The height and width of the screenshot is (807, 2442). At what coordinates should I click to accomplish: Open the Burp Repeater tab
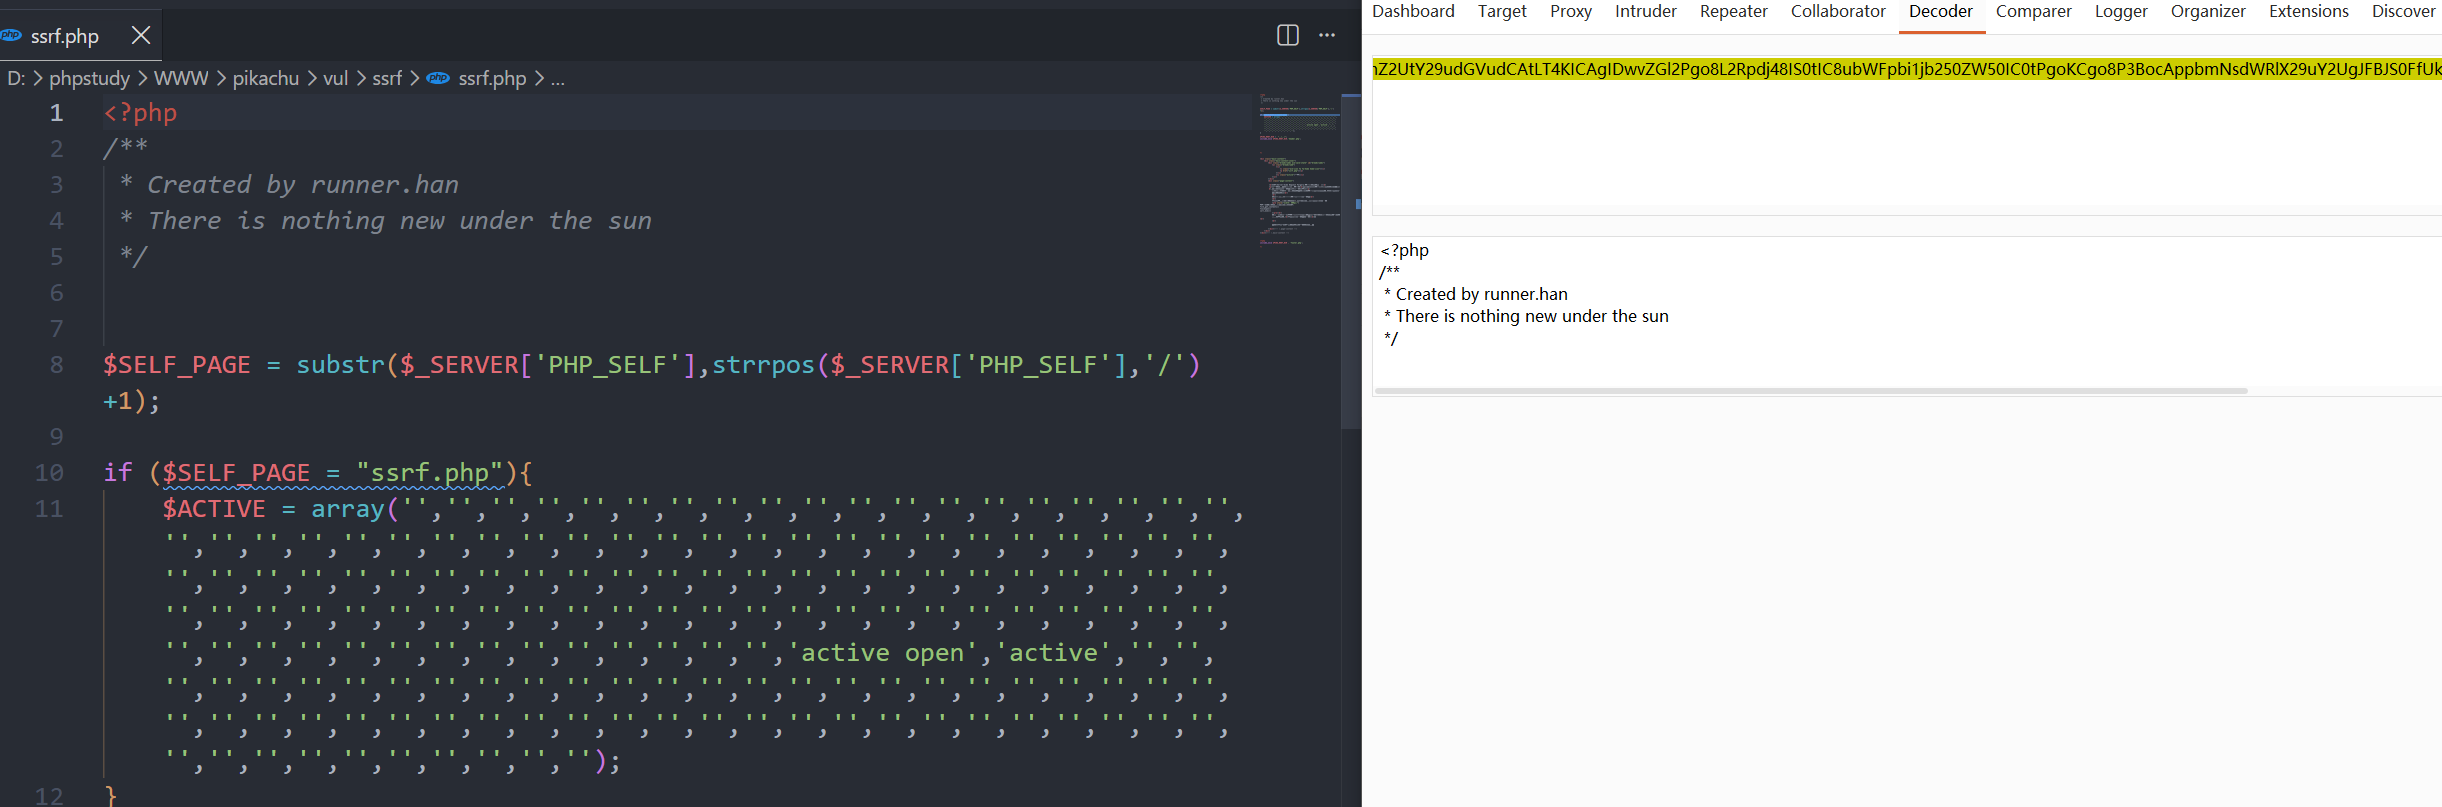click(x=1734, y=12)
